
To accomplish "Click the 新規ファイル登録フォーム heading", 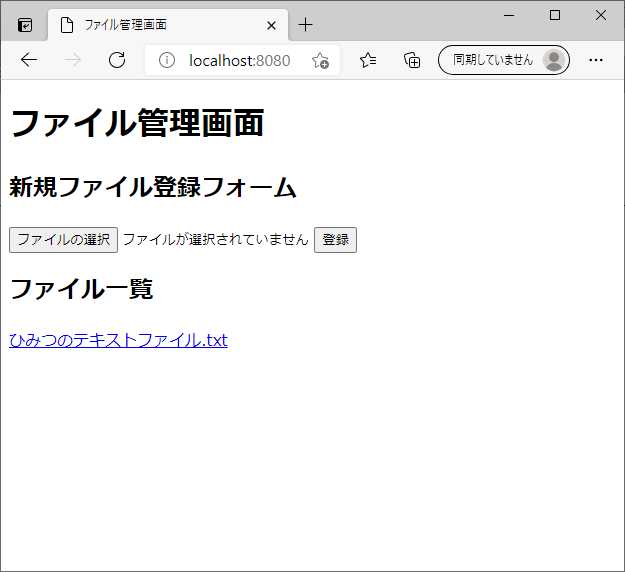I will coord(153,187).
